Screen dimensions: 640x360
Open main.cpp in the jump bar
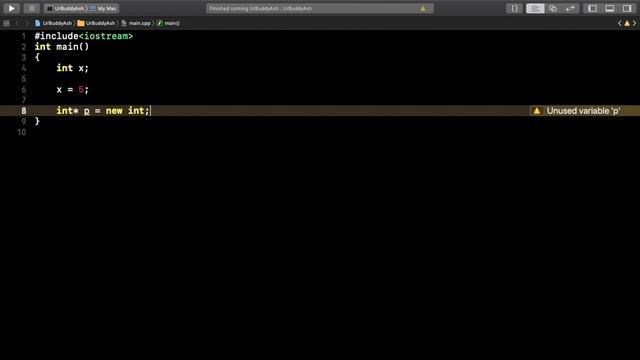point(136,23)
